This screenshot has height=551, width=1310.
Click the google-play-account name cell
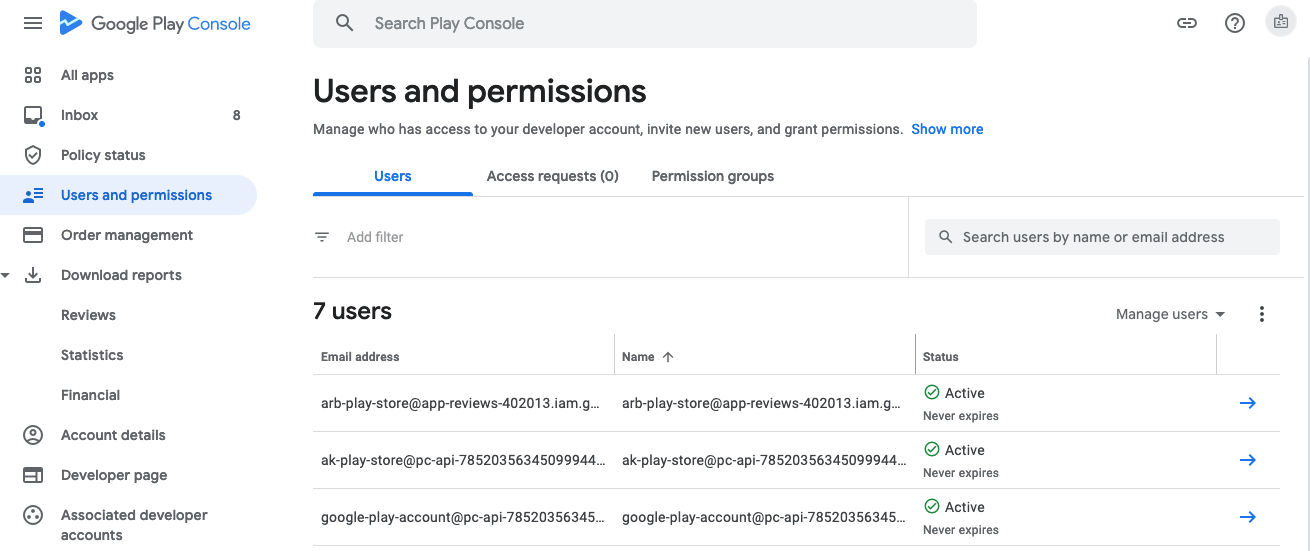(x=765, y=517)
